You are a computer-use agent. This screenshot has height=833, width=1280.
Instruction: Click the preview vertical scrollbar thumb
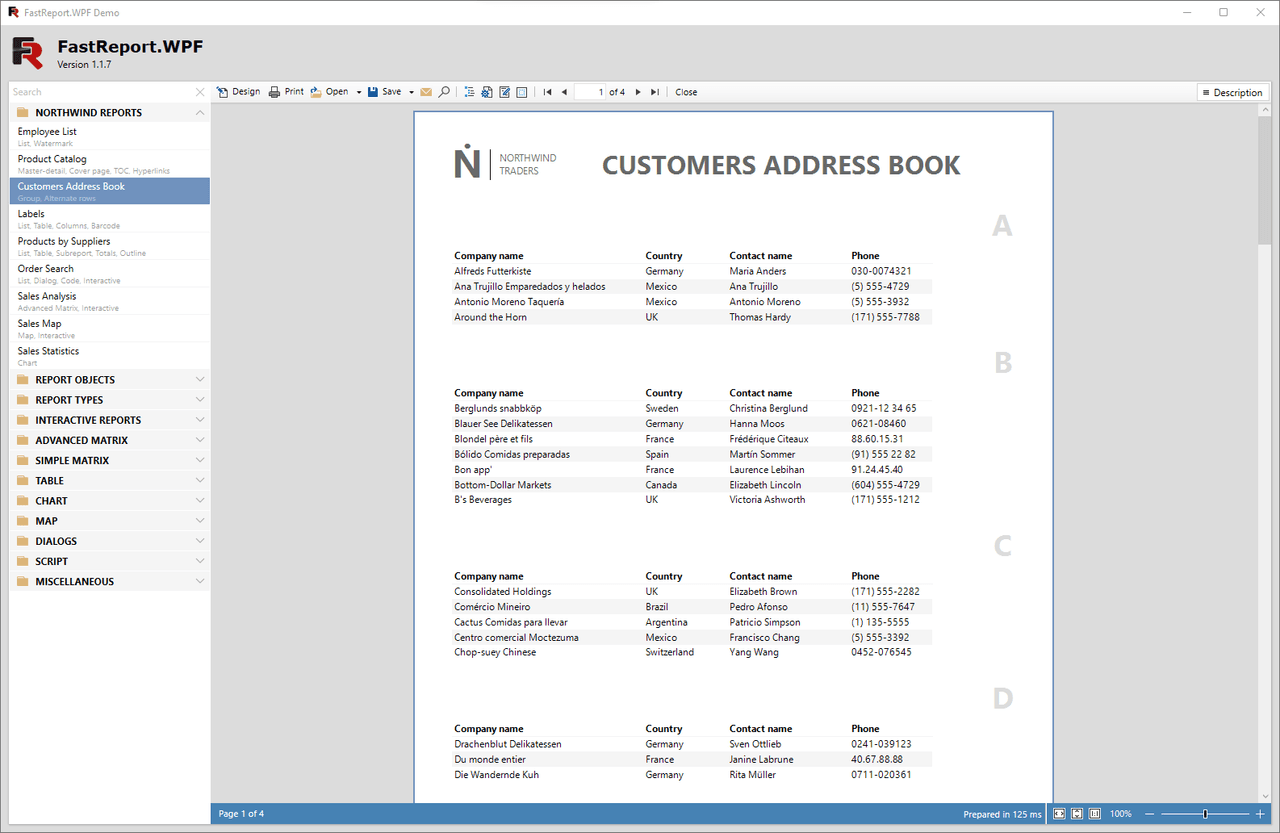[1264, 180]
